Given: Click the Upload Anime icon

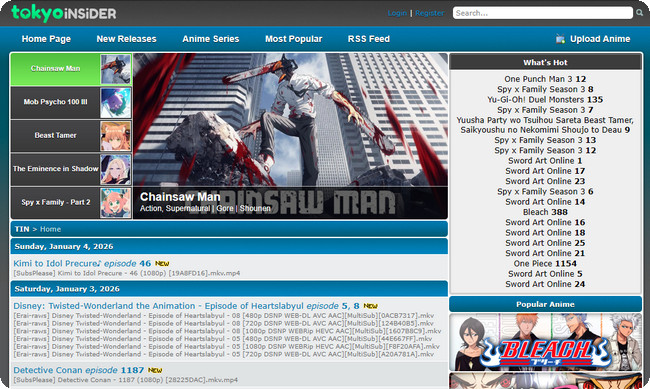Looking at the screenshot, I should click(560, 39).
